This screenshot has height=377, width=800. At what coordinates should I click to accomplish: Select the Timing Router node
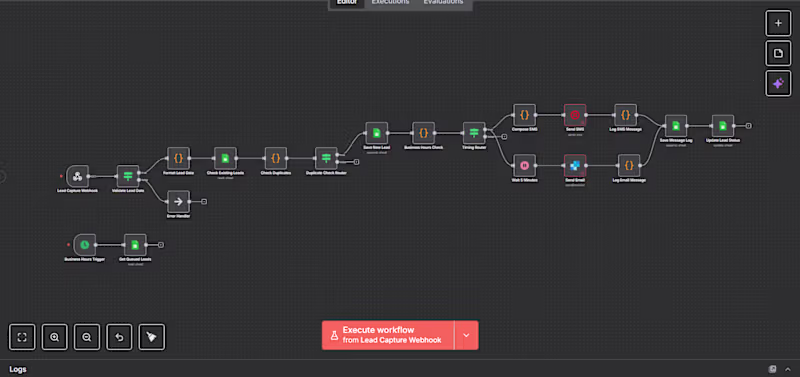pos(474,133)
